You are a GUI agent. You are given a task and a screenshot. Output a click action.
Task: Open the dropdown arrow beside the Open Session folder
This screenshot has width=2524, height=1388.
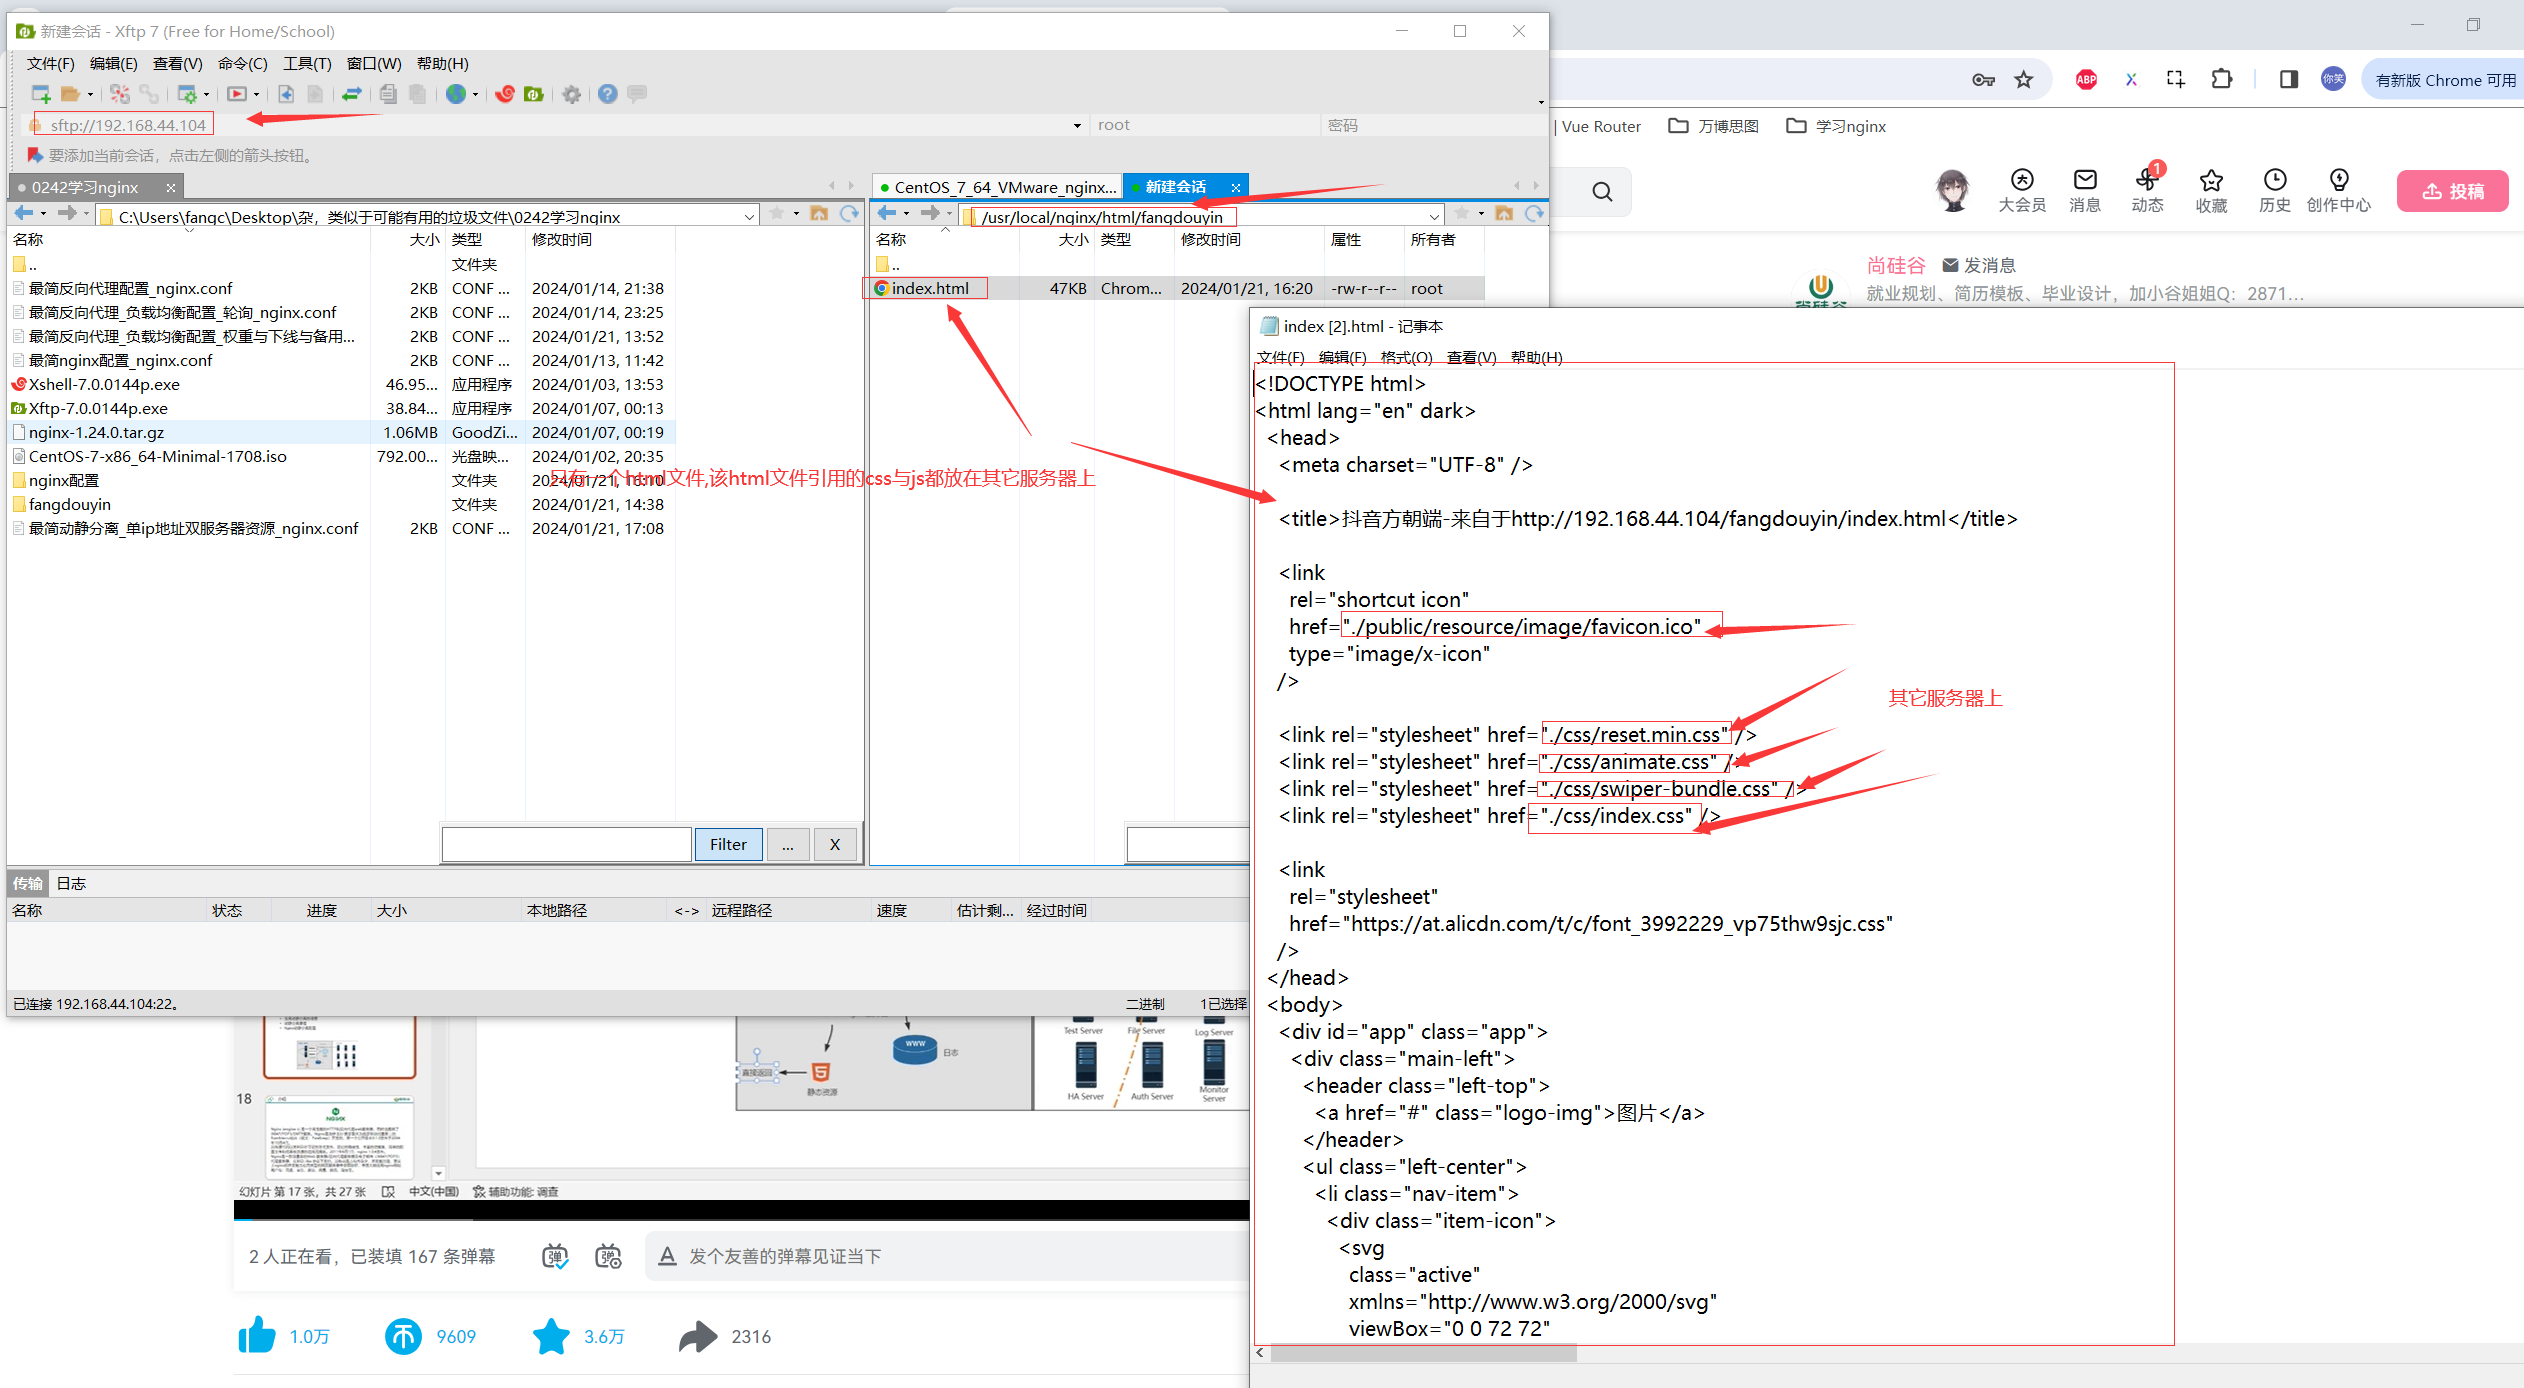pyautogui.click(x=90, y=95)
